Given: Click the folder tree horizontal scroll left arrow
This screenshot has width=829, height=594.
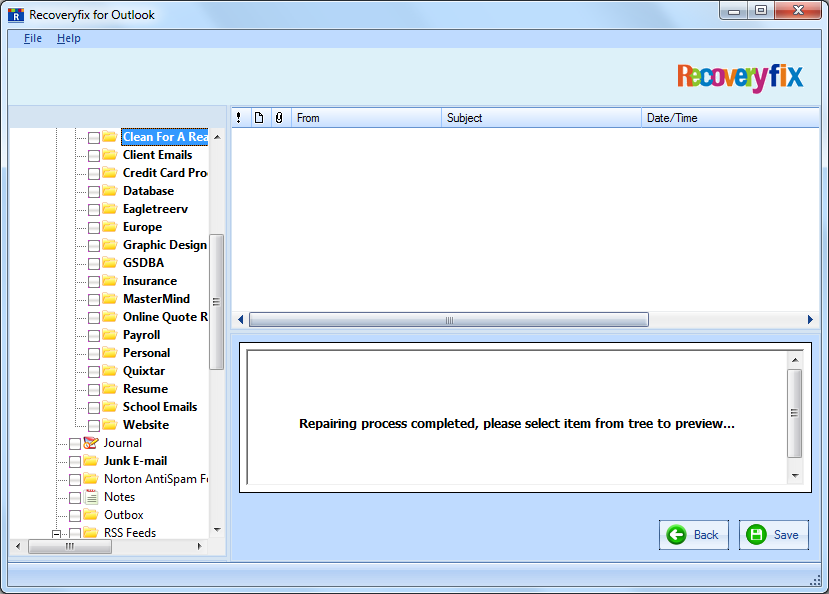Looking at the screenshot, I should 18,546.
